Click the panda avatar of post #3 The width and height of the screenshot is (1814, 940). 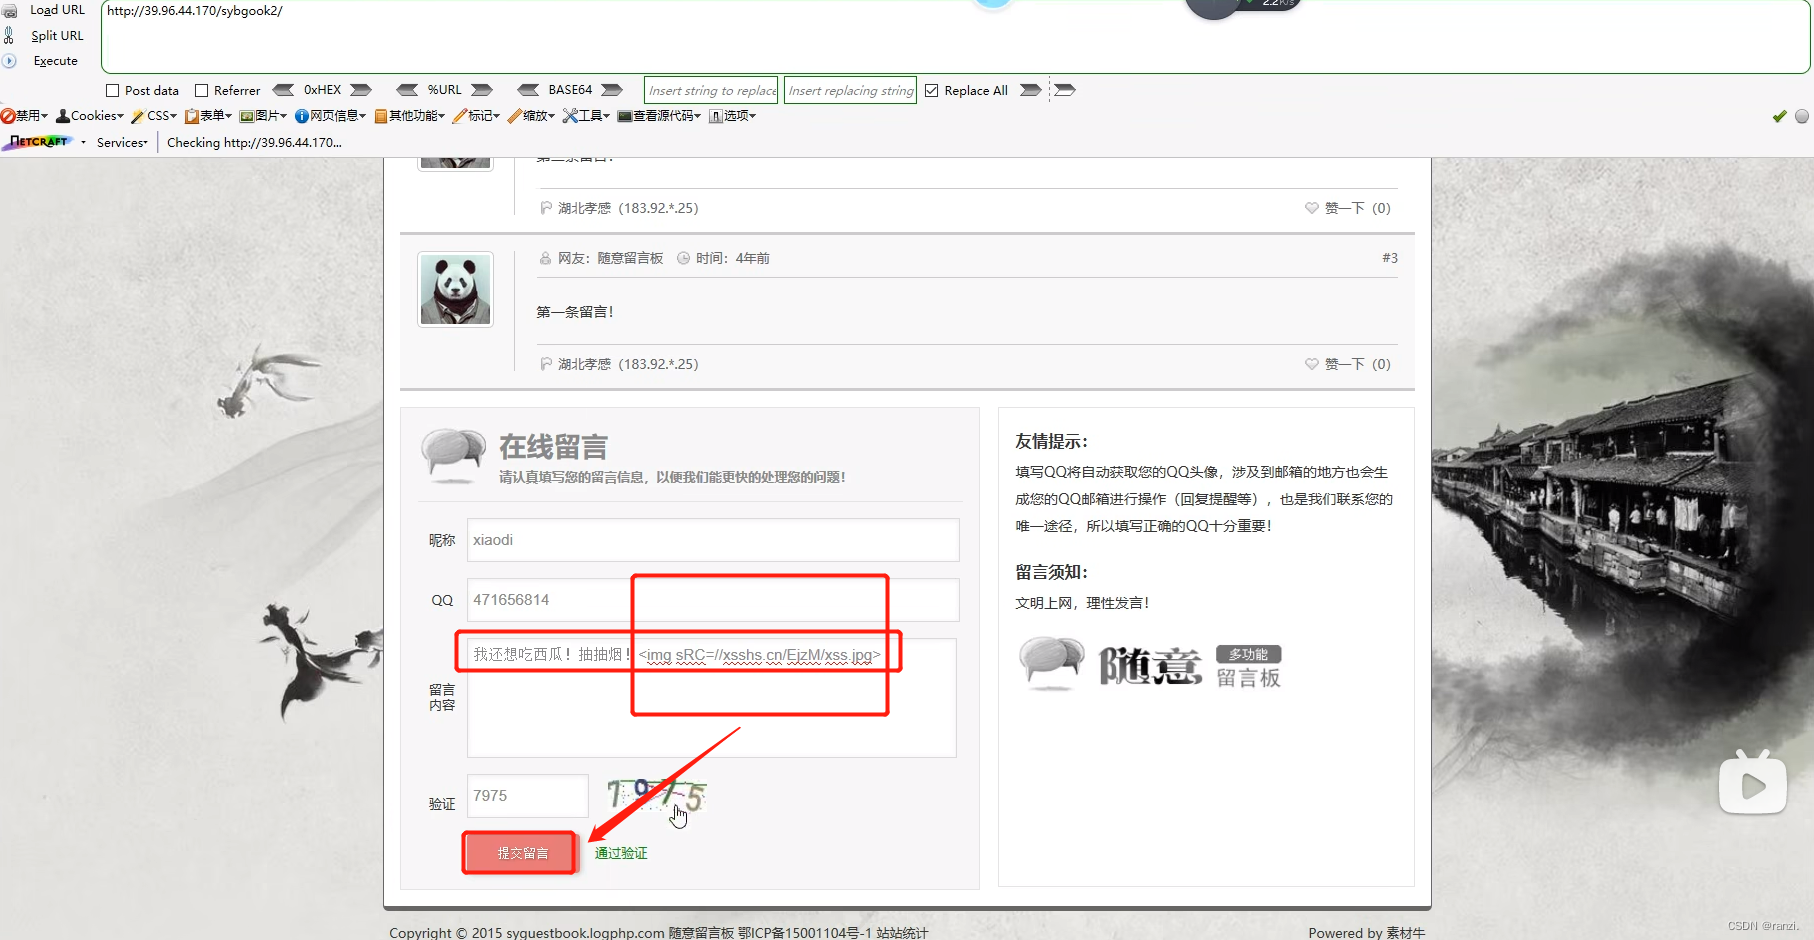[455, 289]
